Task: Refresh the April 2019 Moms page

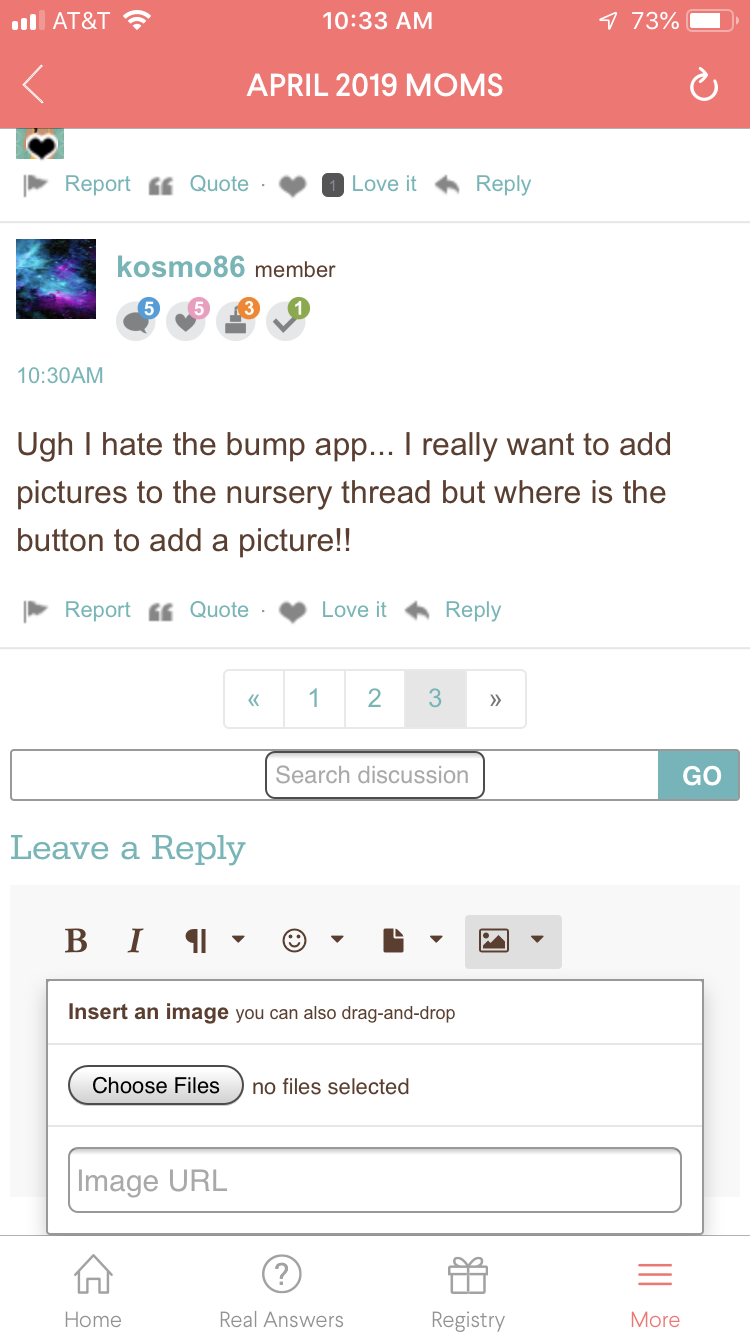Action: [704, 86]
